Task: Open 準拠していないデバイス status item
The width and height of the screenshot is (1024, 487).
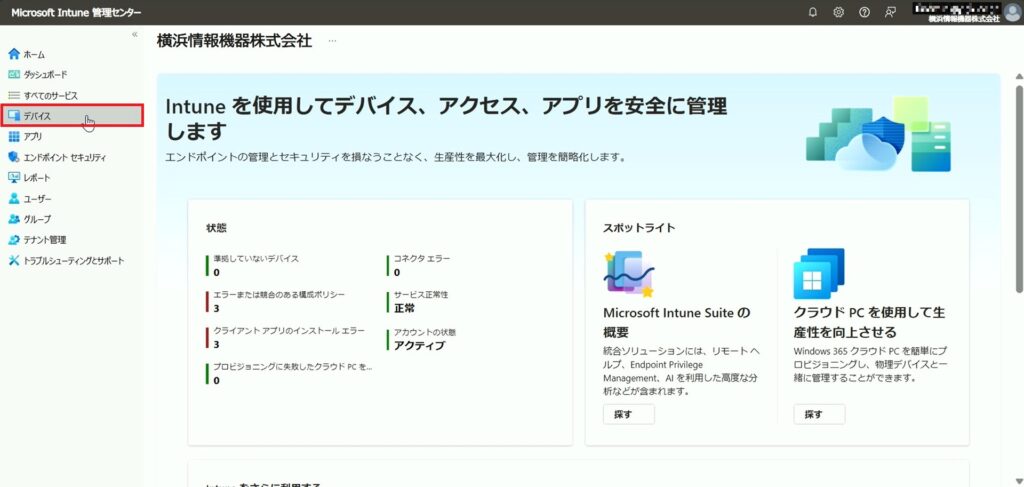Action: pos(256,259)
